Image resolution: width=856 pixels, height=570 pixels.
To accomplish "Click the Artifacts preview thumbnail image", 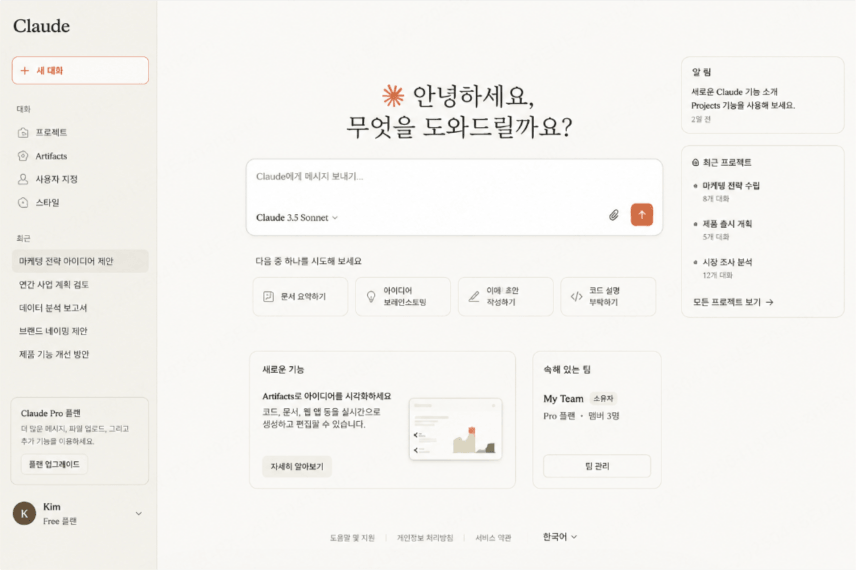I will 455,429.
